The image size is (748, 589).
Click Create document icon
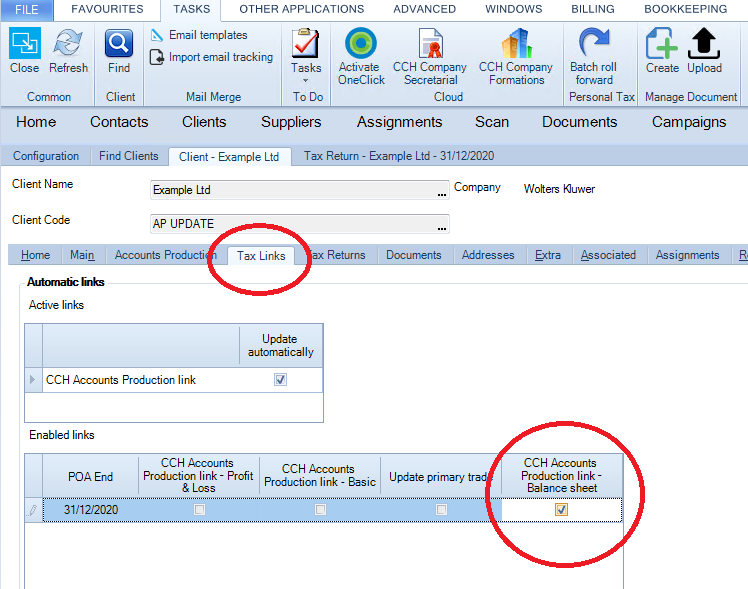click(662, 43)
